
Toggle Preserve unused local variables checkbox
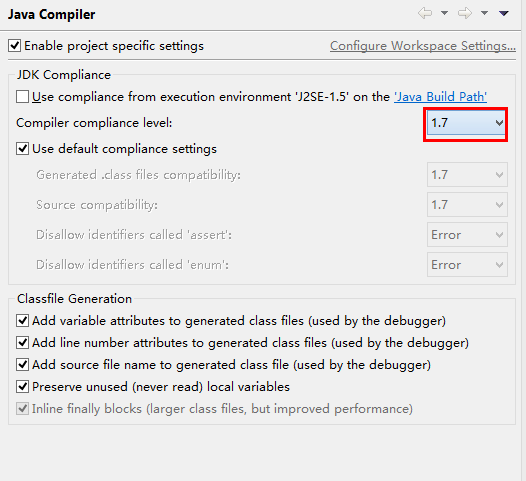click(22, 387)
